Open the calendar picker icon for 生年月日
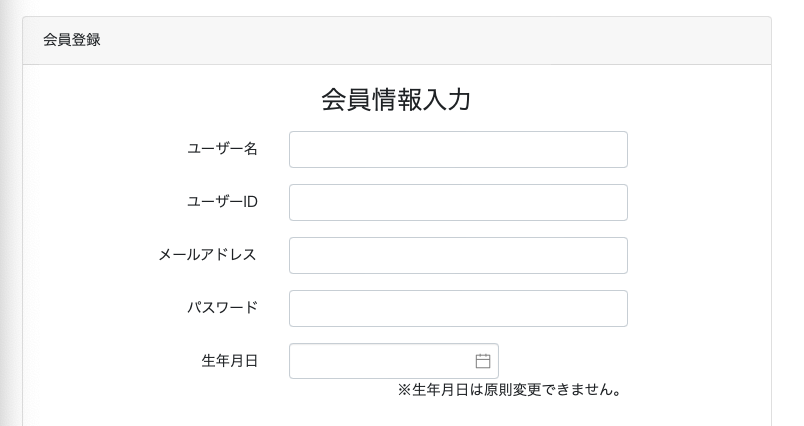 coord(483,361)
